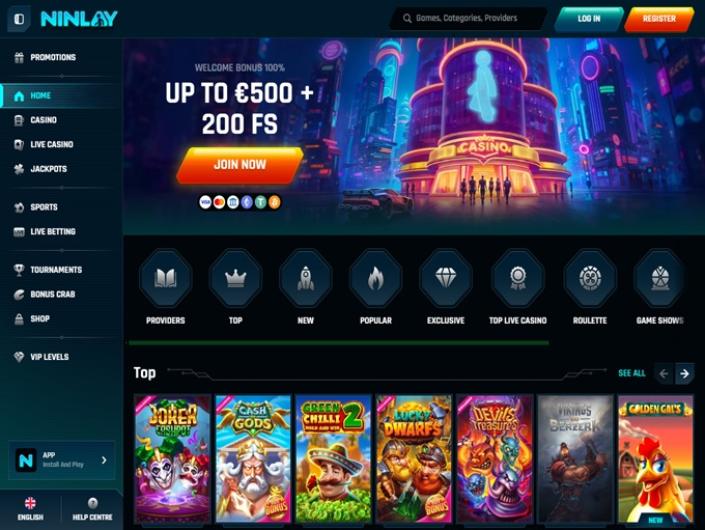Screen dimensions: 705x530
Task: Open the New rocket category icon
Action: [306, 278]
